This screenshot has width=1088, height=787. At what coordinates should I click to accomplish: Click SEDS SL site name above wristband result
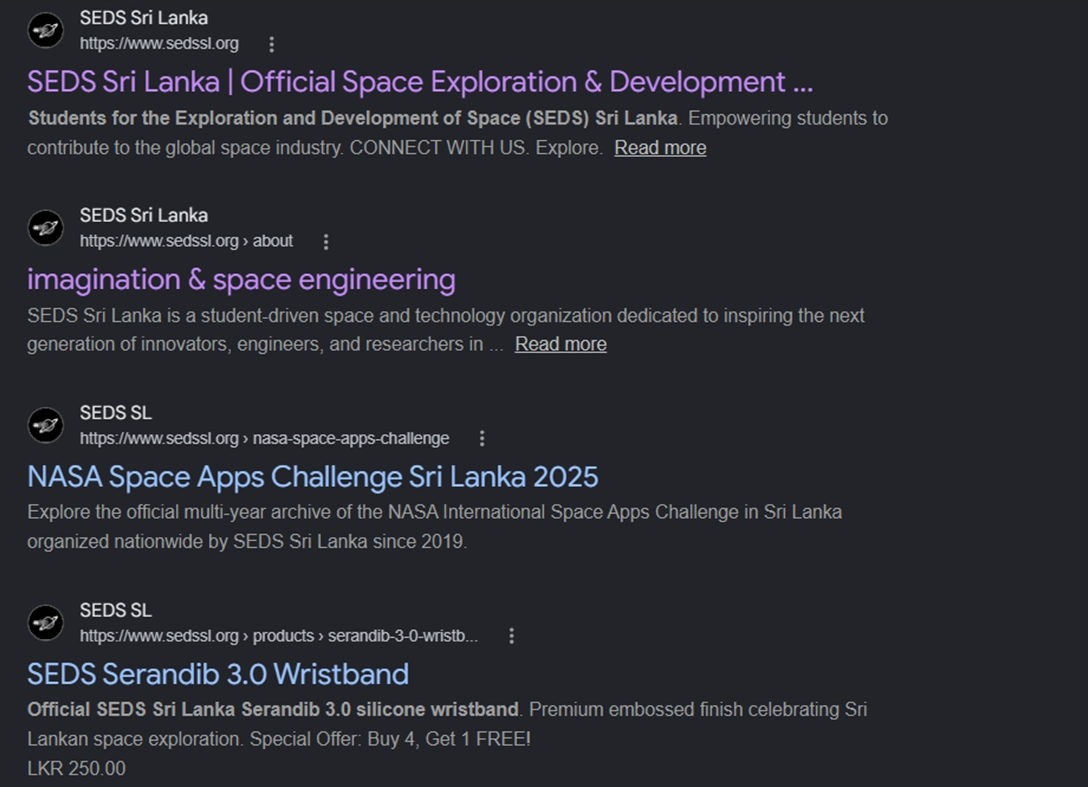click(x=115, y=610)
